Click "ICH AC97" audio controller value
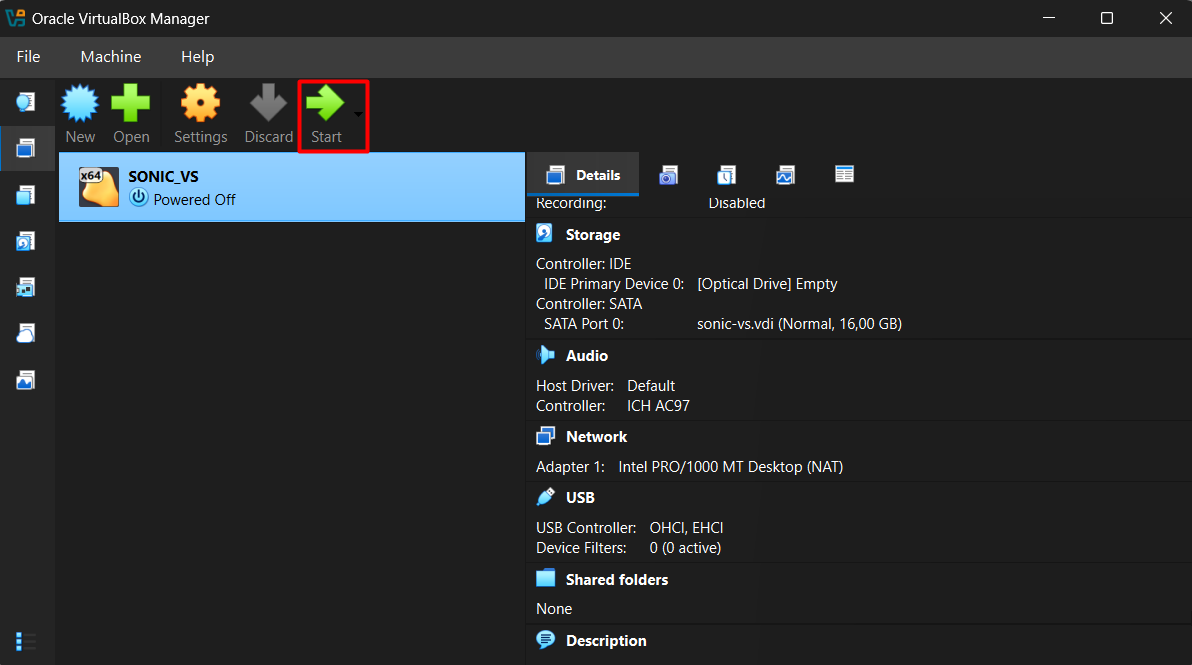 [x=658, y=406]
